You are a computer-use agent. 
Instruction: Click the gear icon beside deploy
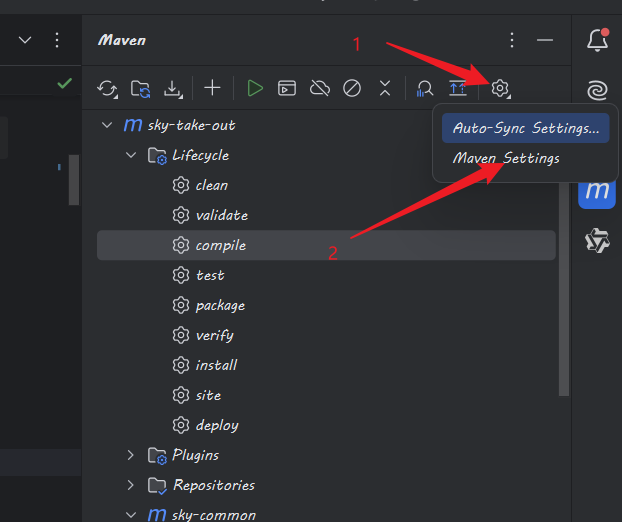[x=181, y=425]
